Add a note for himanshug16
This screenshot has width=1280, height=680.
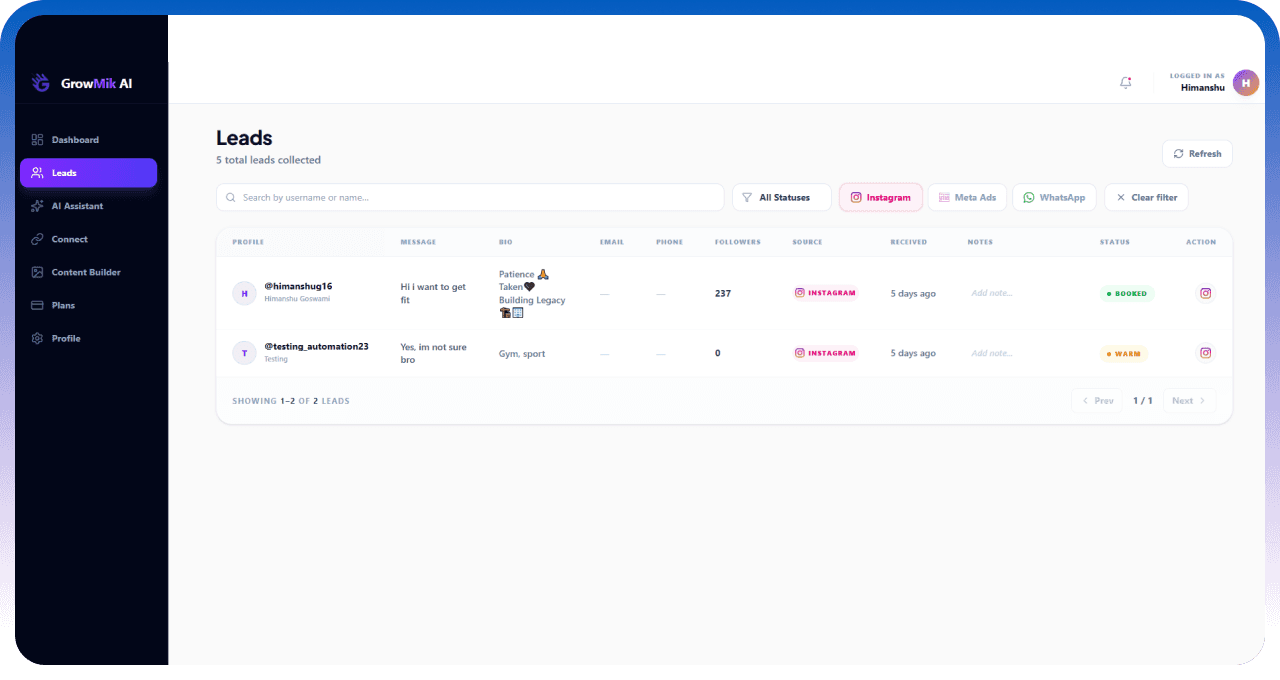pyautogui.click(x=992, y=293)
